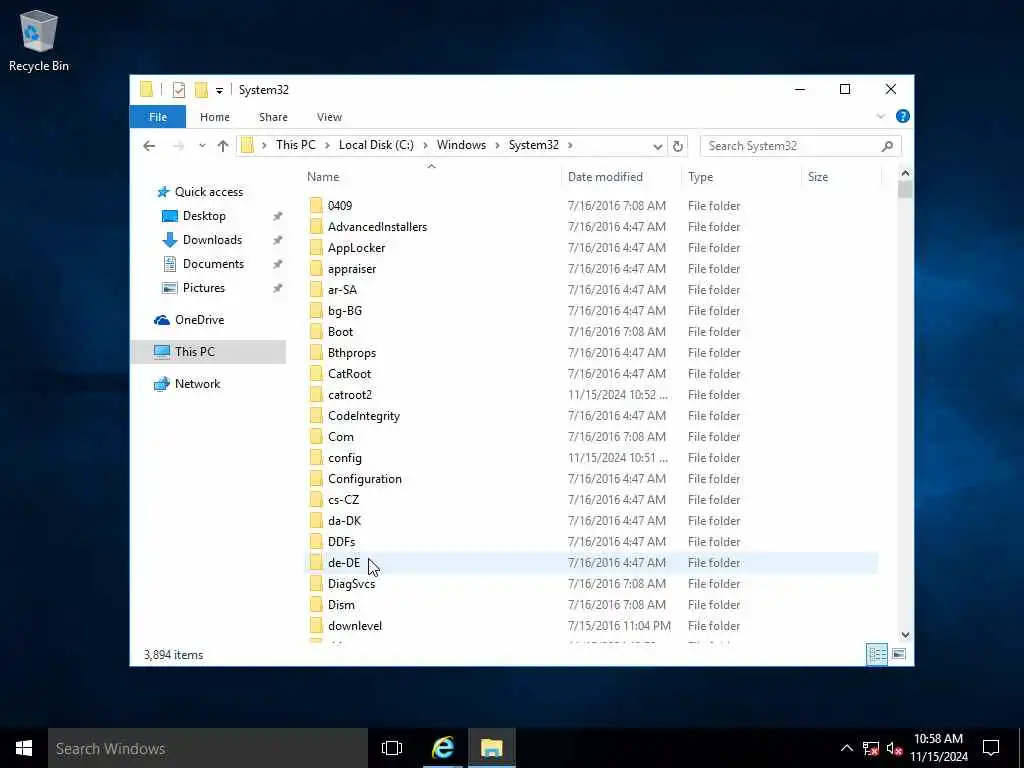This screenshot has width=1024, height=768.
Task: Open Downloads in the navigation pane
Action: tap(201, 240)
